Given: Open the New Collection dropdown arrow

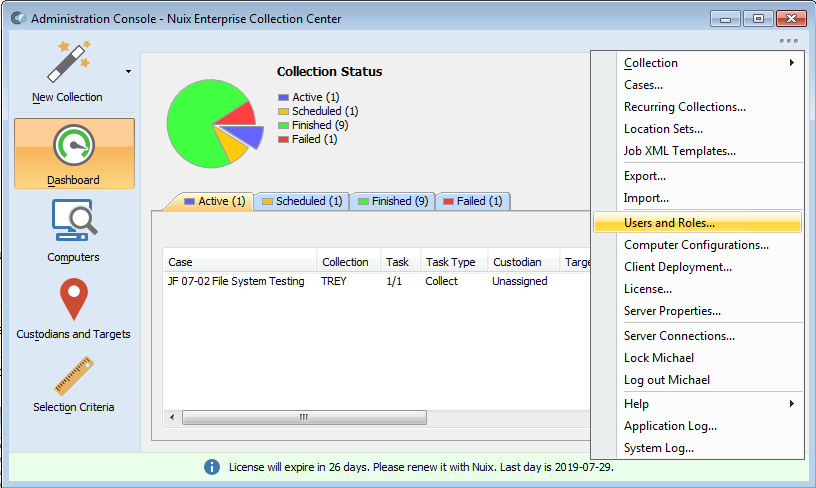Looking at the screenshot, I should click(x=128, y=71).
